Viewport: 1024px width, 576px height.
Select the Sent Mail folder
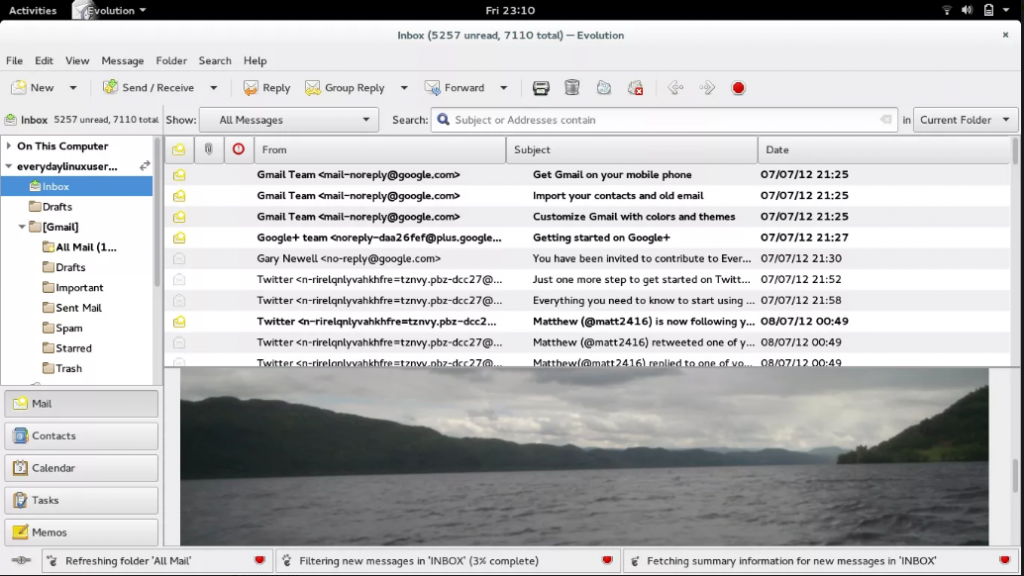[78, 308]
